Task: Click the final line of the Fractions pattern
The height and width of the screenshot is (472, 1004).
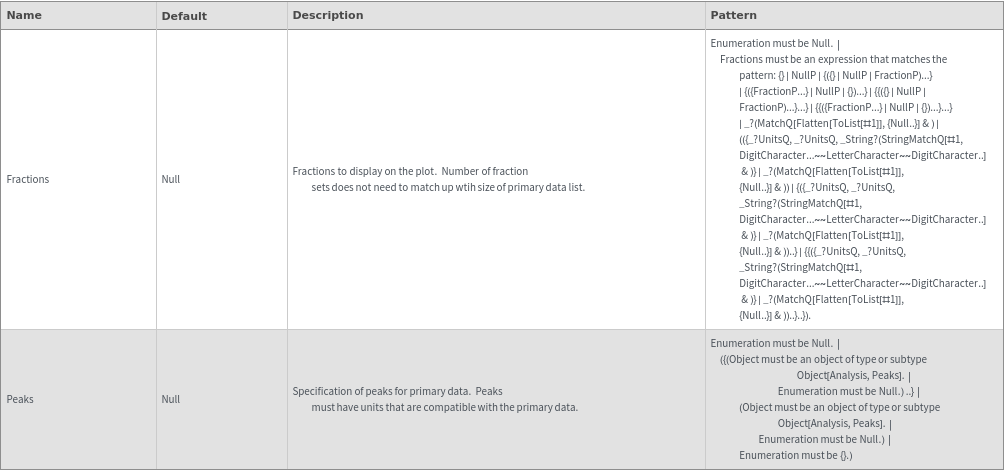Action: (x=774, y=315)
